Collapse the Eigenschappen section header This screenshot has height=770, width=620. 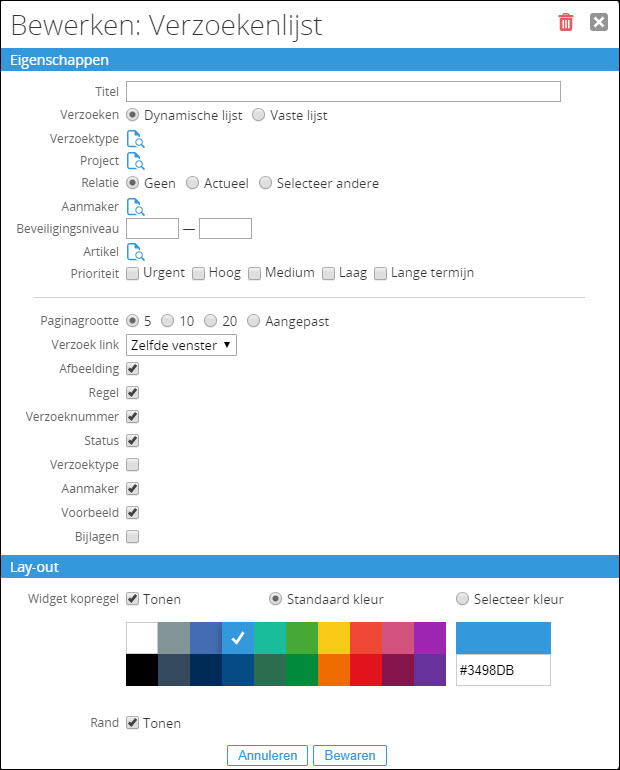pyautogui.click(x=60, y=60)
